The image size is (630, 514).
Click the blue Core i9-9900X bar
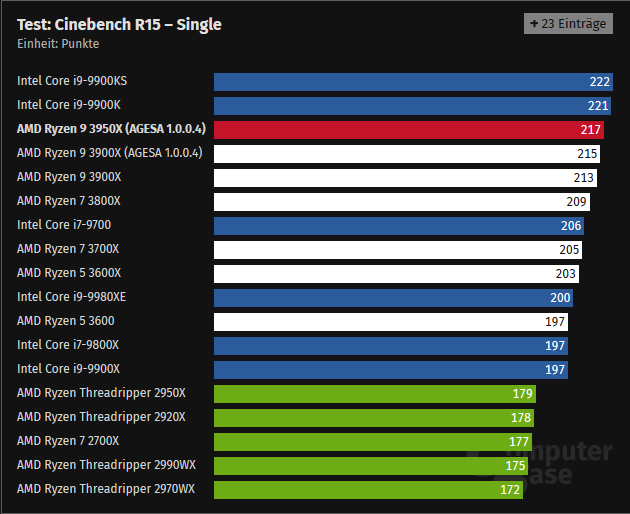[x=391, y=370]
